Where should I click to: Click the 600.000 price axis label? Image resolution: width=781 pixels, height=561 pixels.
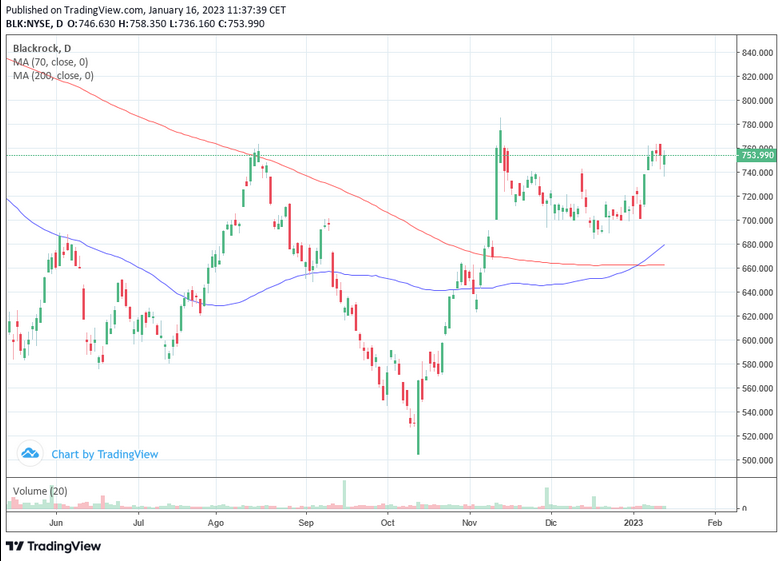(757, 340)
